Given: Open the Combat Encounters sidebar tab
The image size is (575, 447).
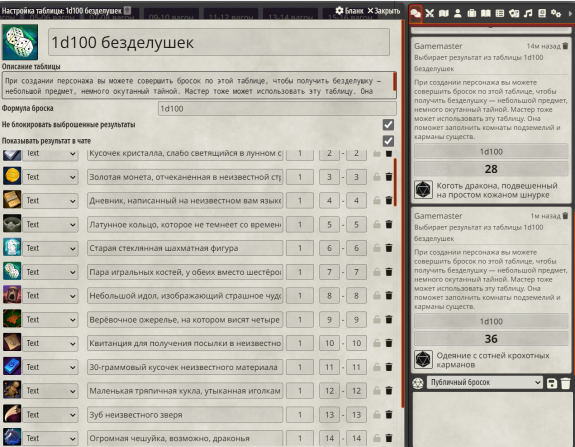Looking at the screenshot, I should click(x=430, y=14).
